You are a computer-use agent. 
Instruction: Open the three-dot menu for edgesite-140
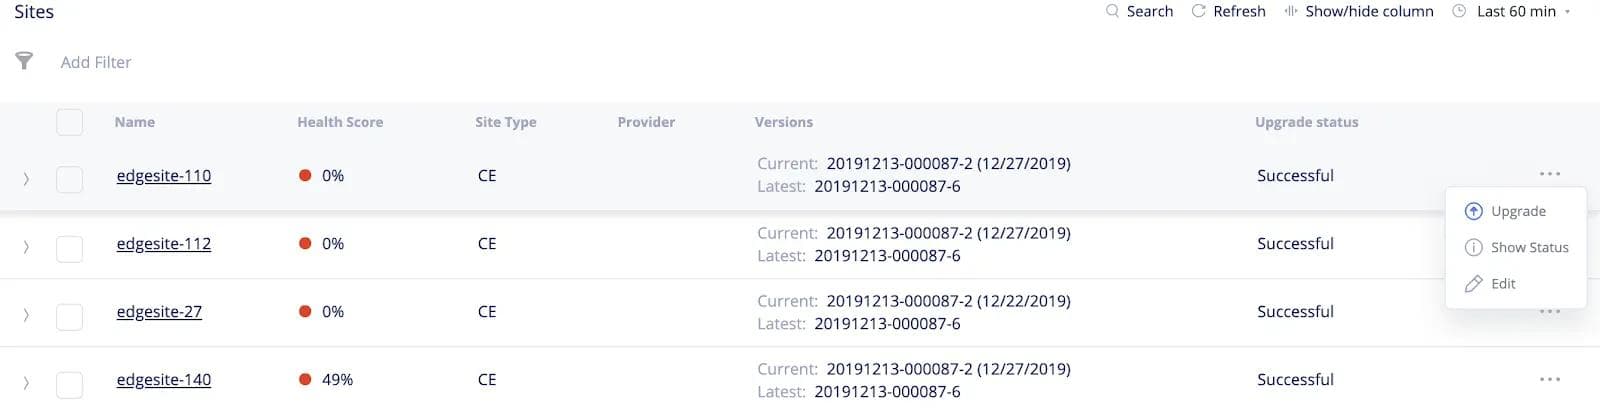(x=1550, y=379)
